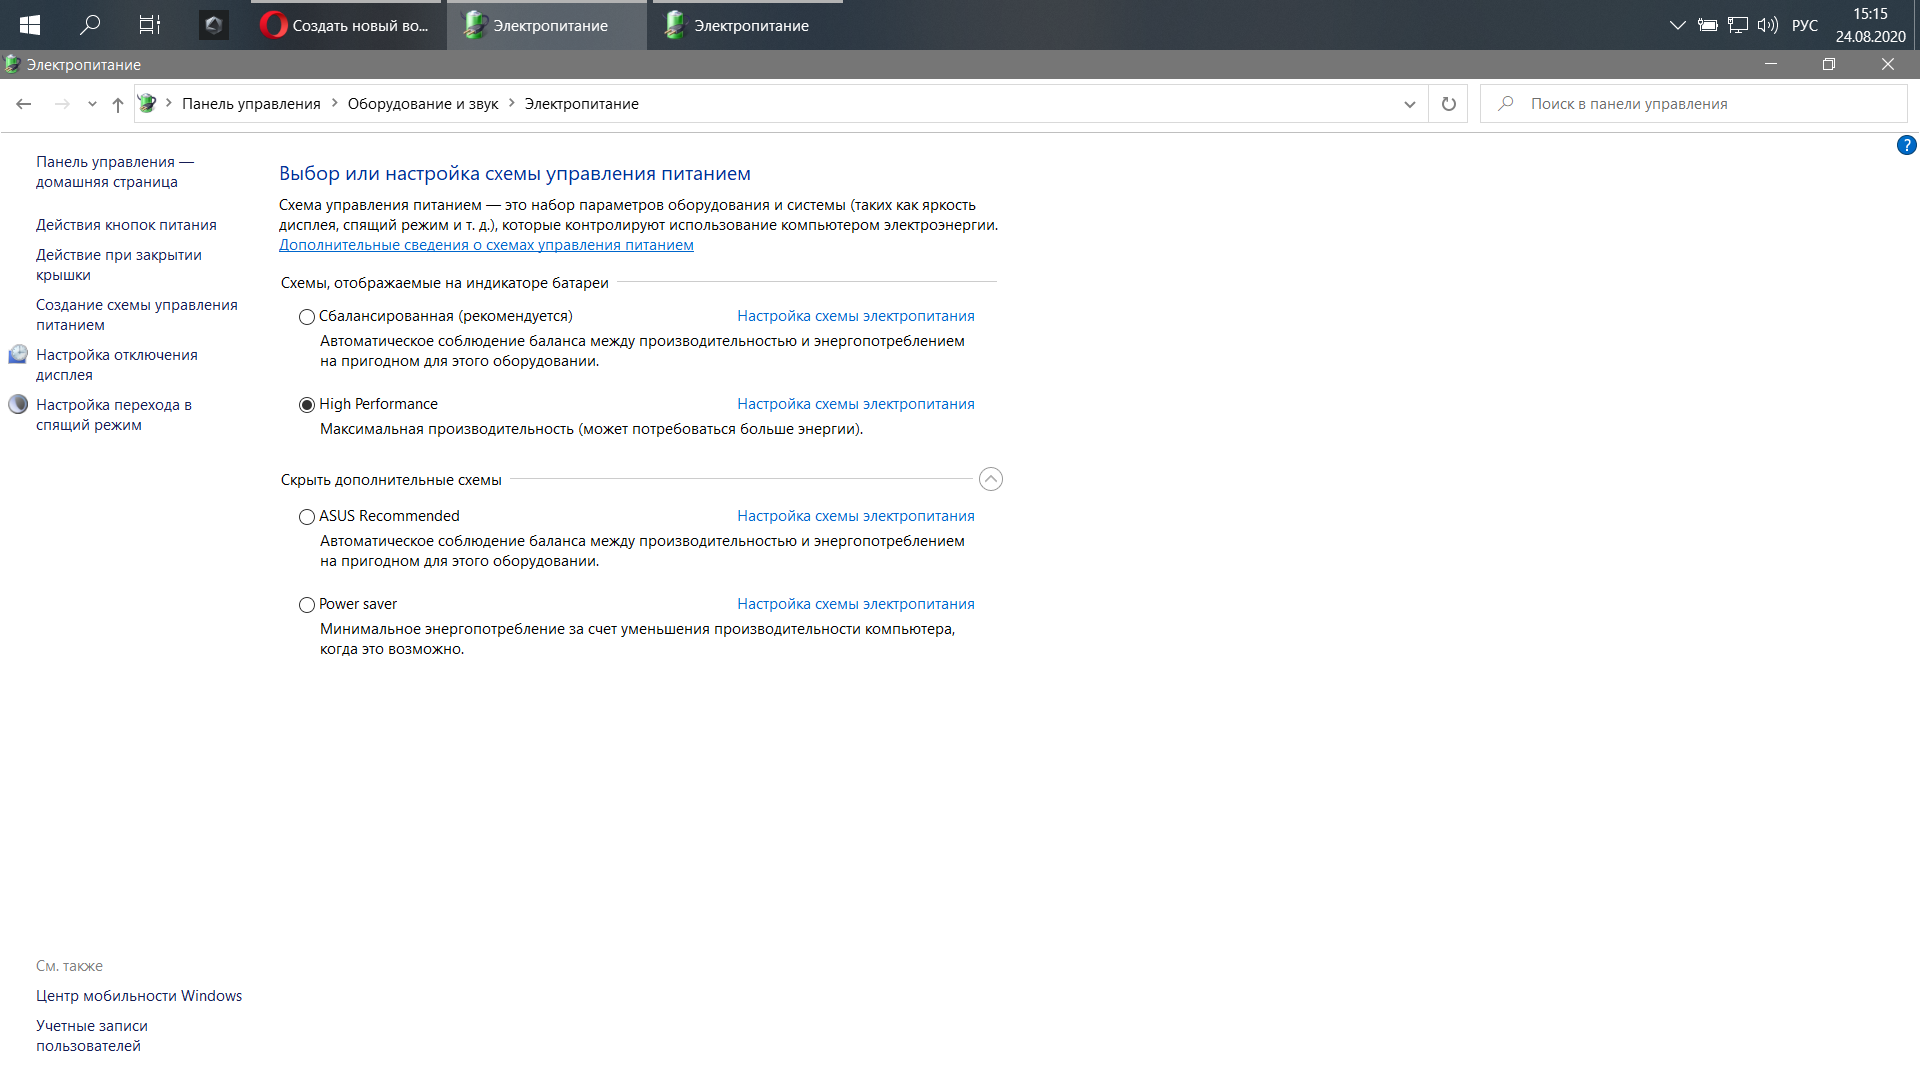This screenshot has height=1080, width=1920.
Task: Restore down the Электропитание window
Action: point(1829,64)
